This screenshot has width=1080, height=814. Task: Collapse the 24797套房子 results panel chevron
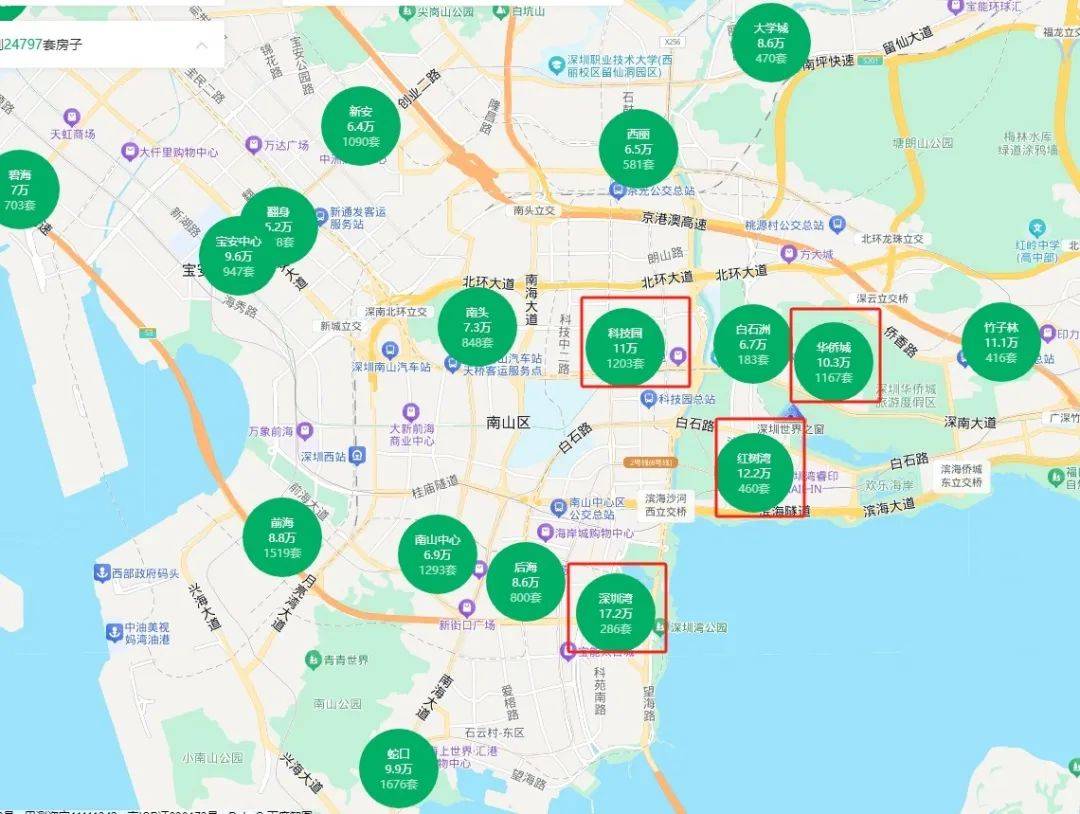202,45
